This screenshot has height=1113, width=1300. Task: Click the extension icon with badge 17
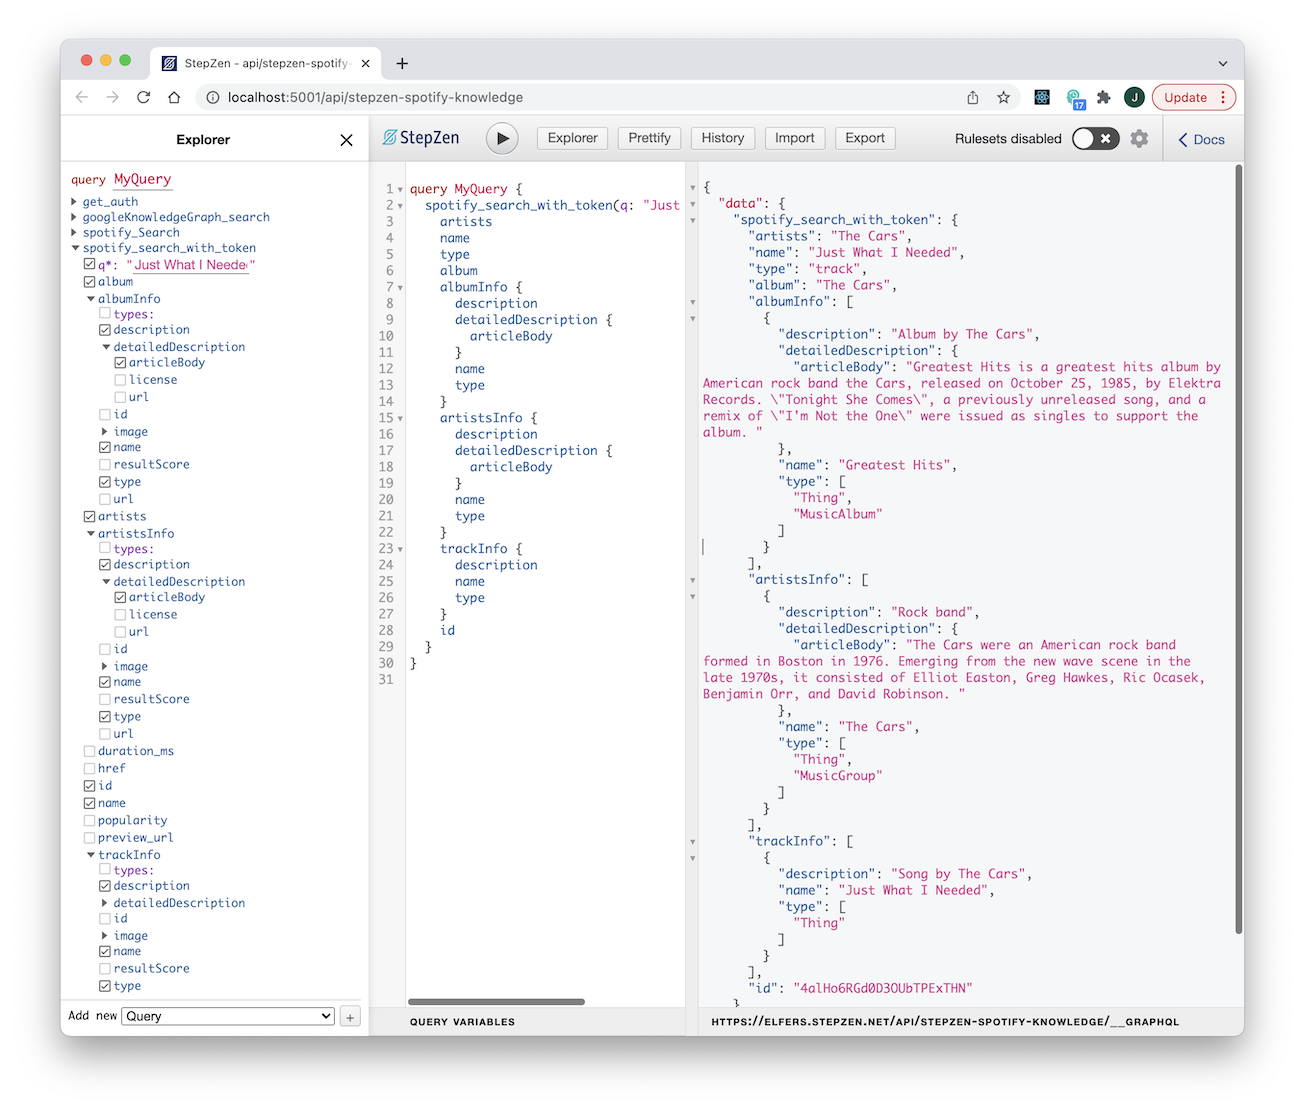pos(1075,98)
